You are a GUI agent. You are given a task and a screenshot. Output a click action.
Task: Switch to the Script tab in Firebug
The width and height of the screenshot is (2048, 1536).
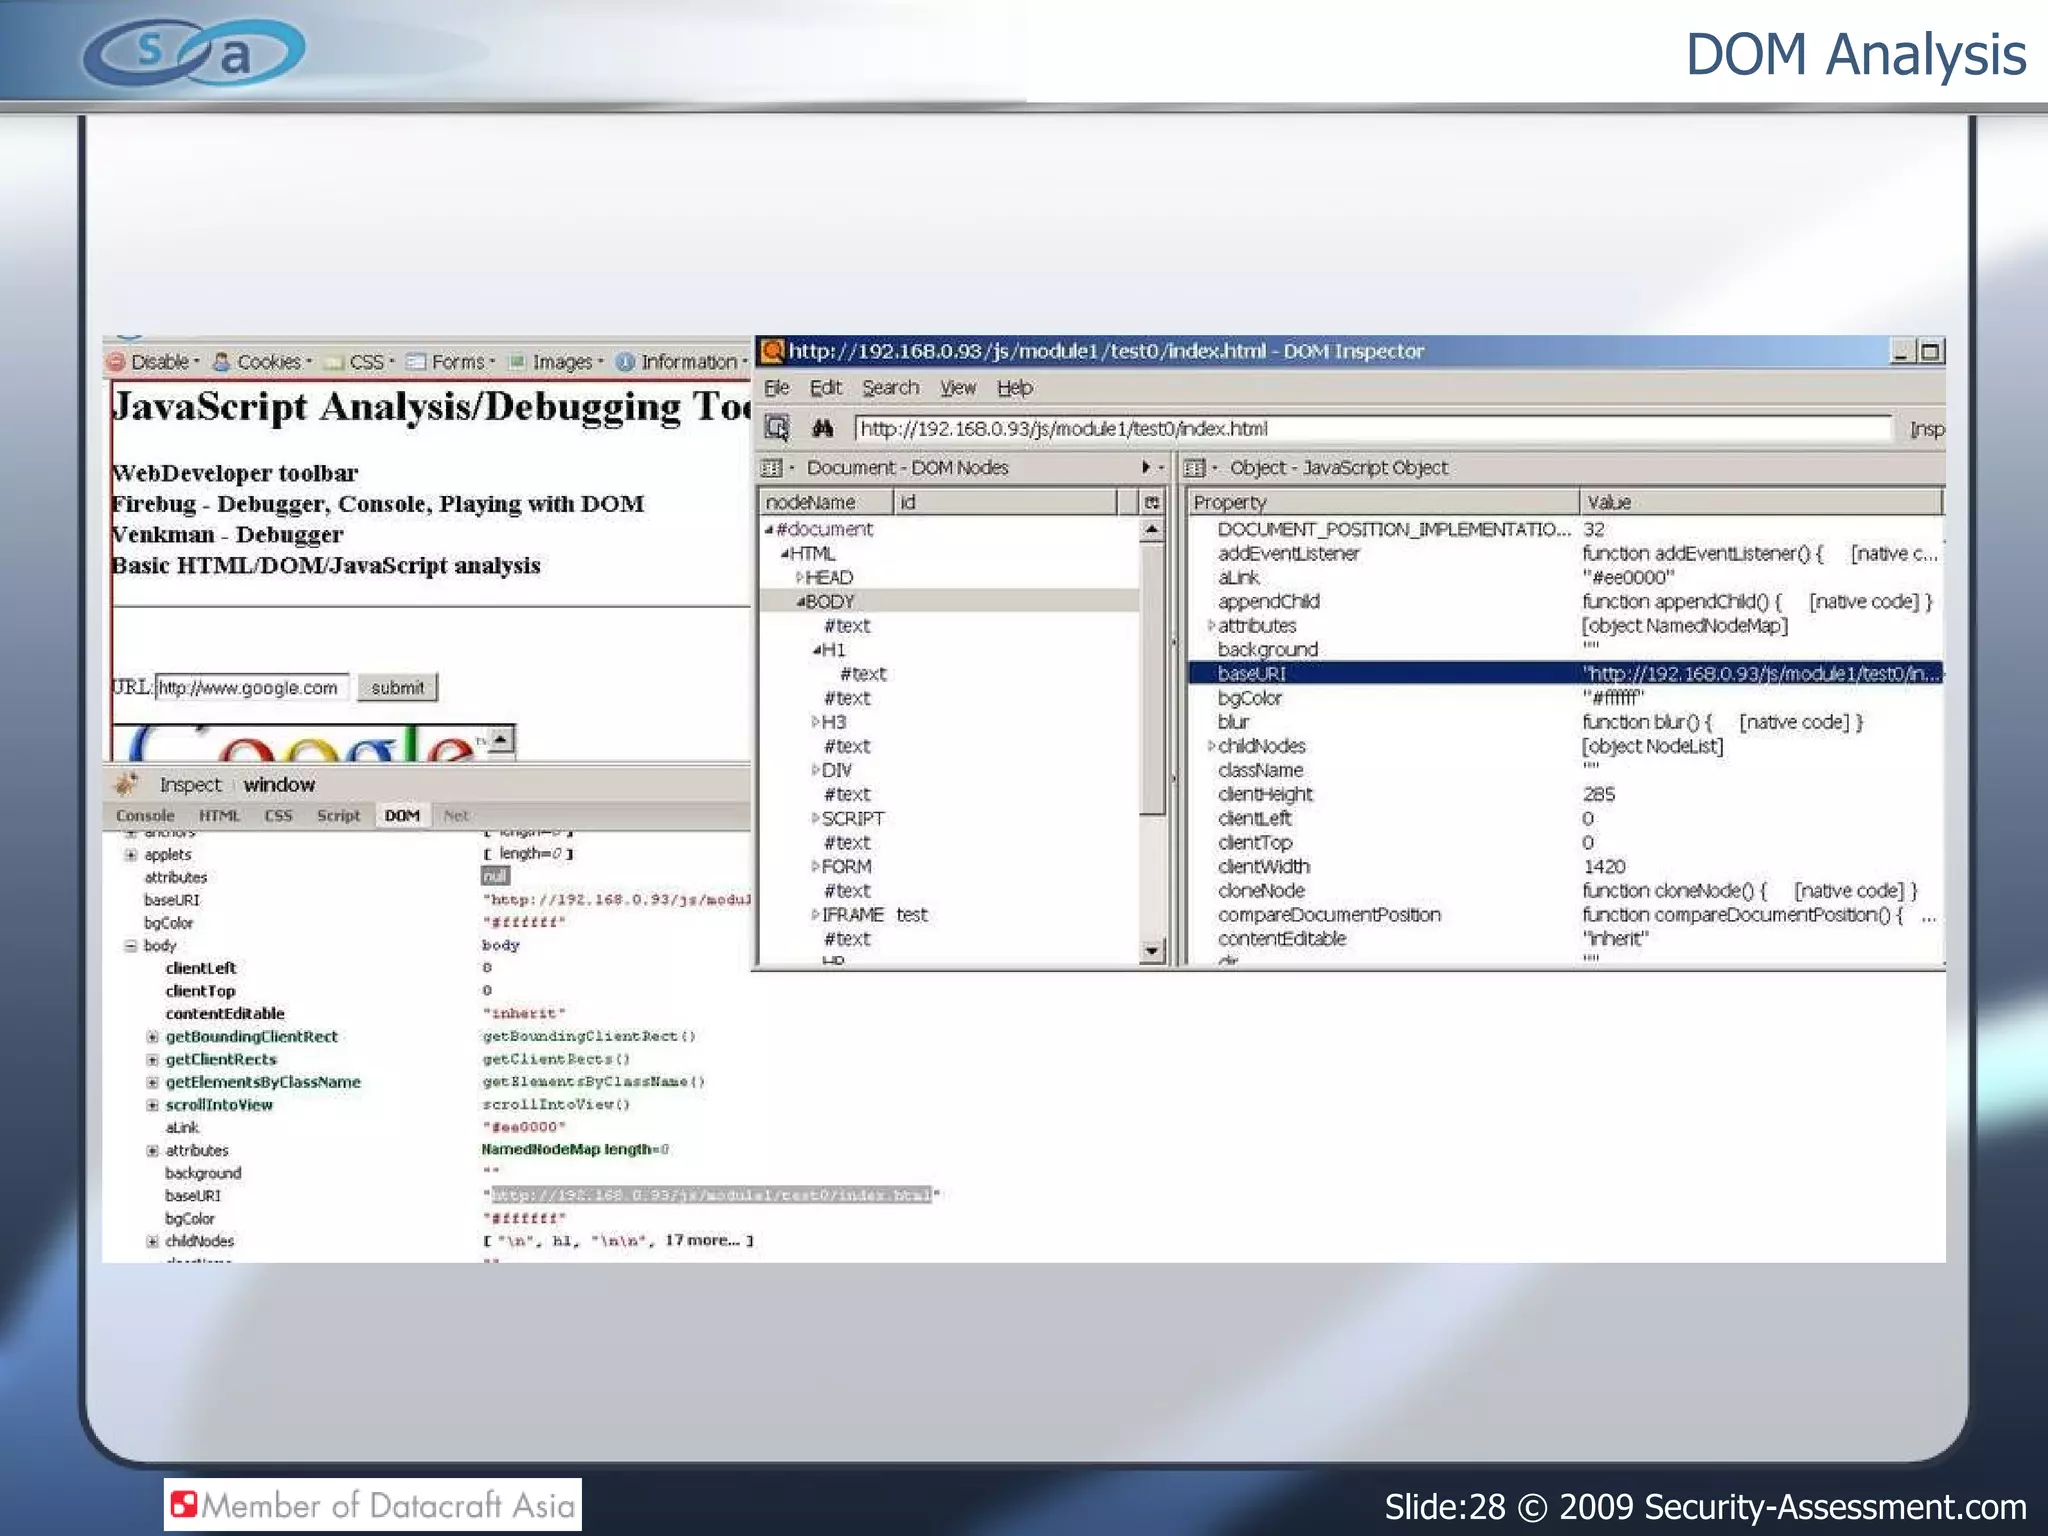pyautogui.click(x=338, y=816)
